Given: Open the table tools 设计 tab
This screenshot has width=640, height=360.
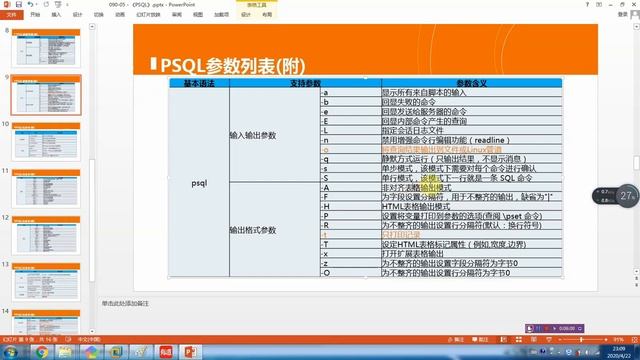Looking at the screenshot, I should (246, 15).
